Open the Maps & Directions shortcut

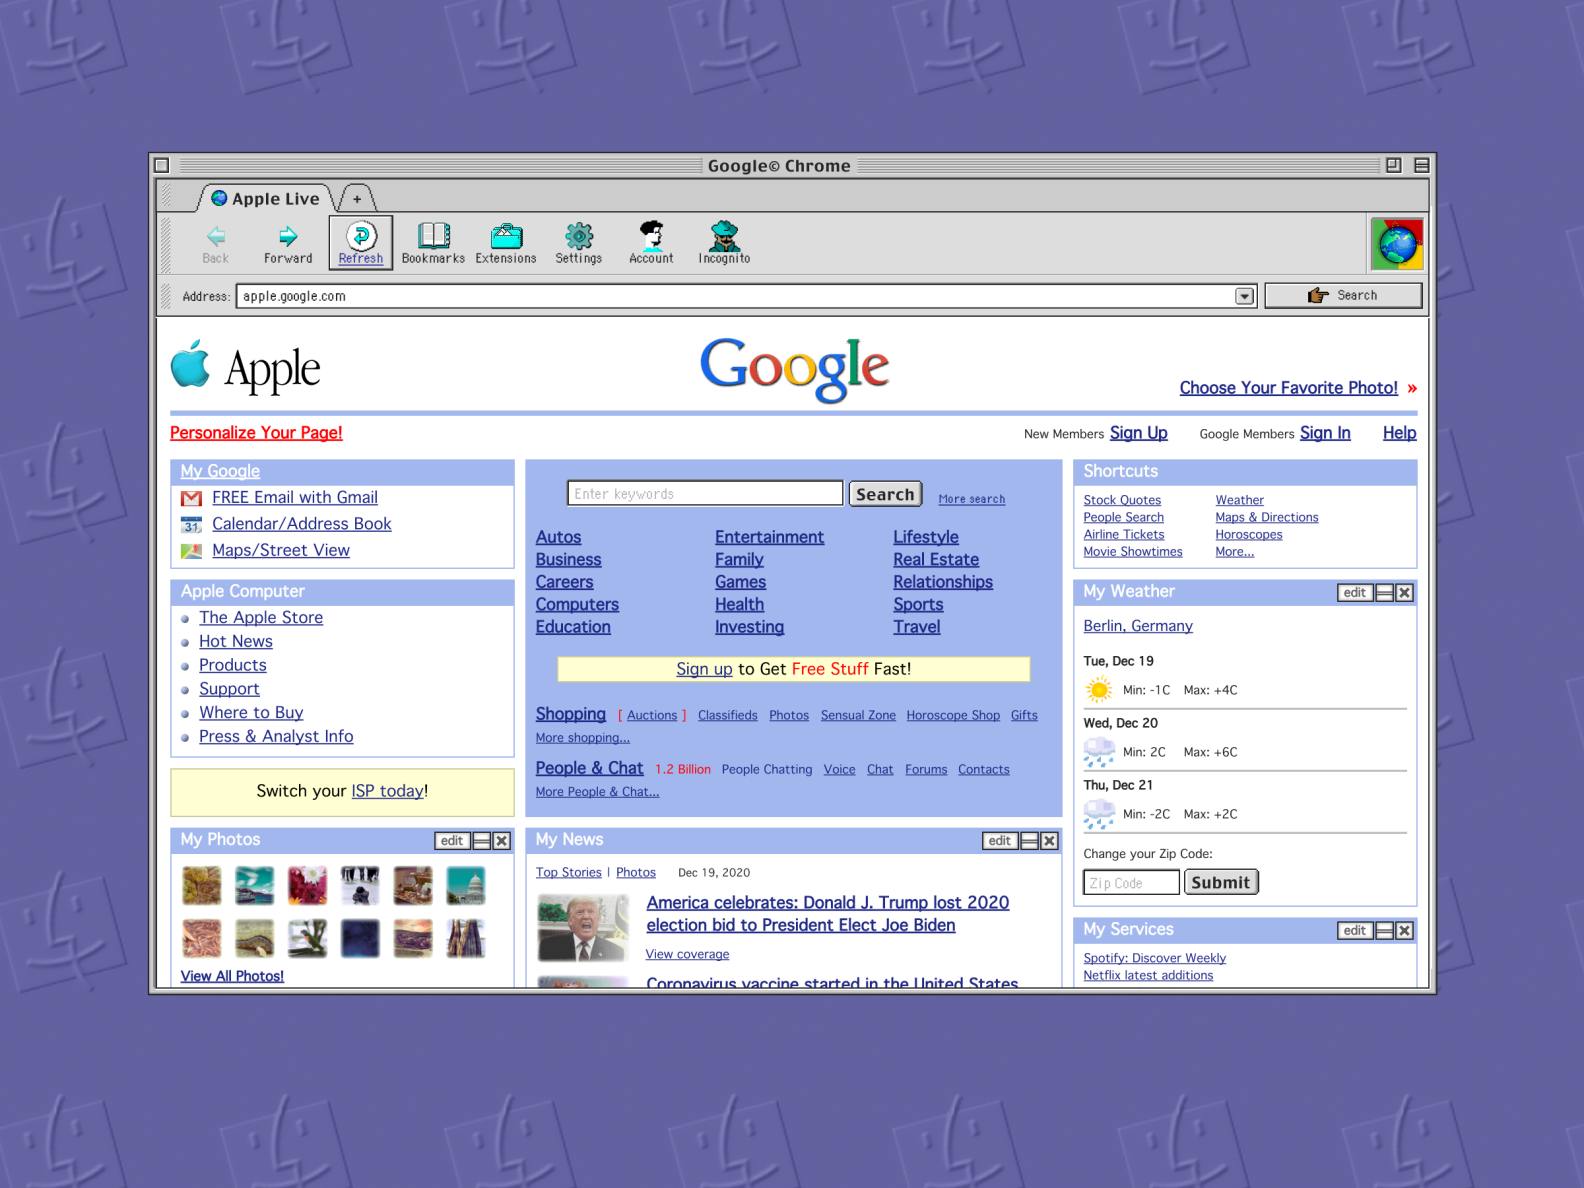click(1266, 517)
